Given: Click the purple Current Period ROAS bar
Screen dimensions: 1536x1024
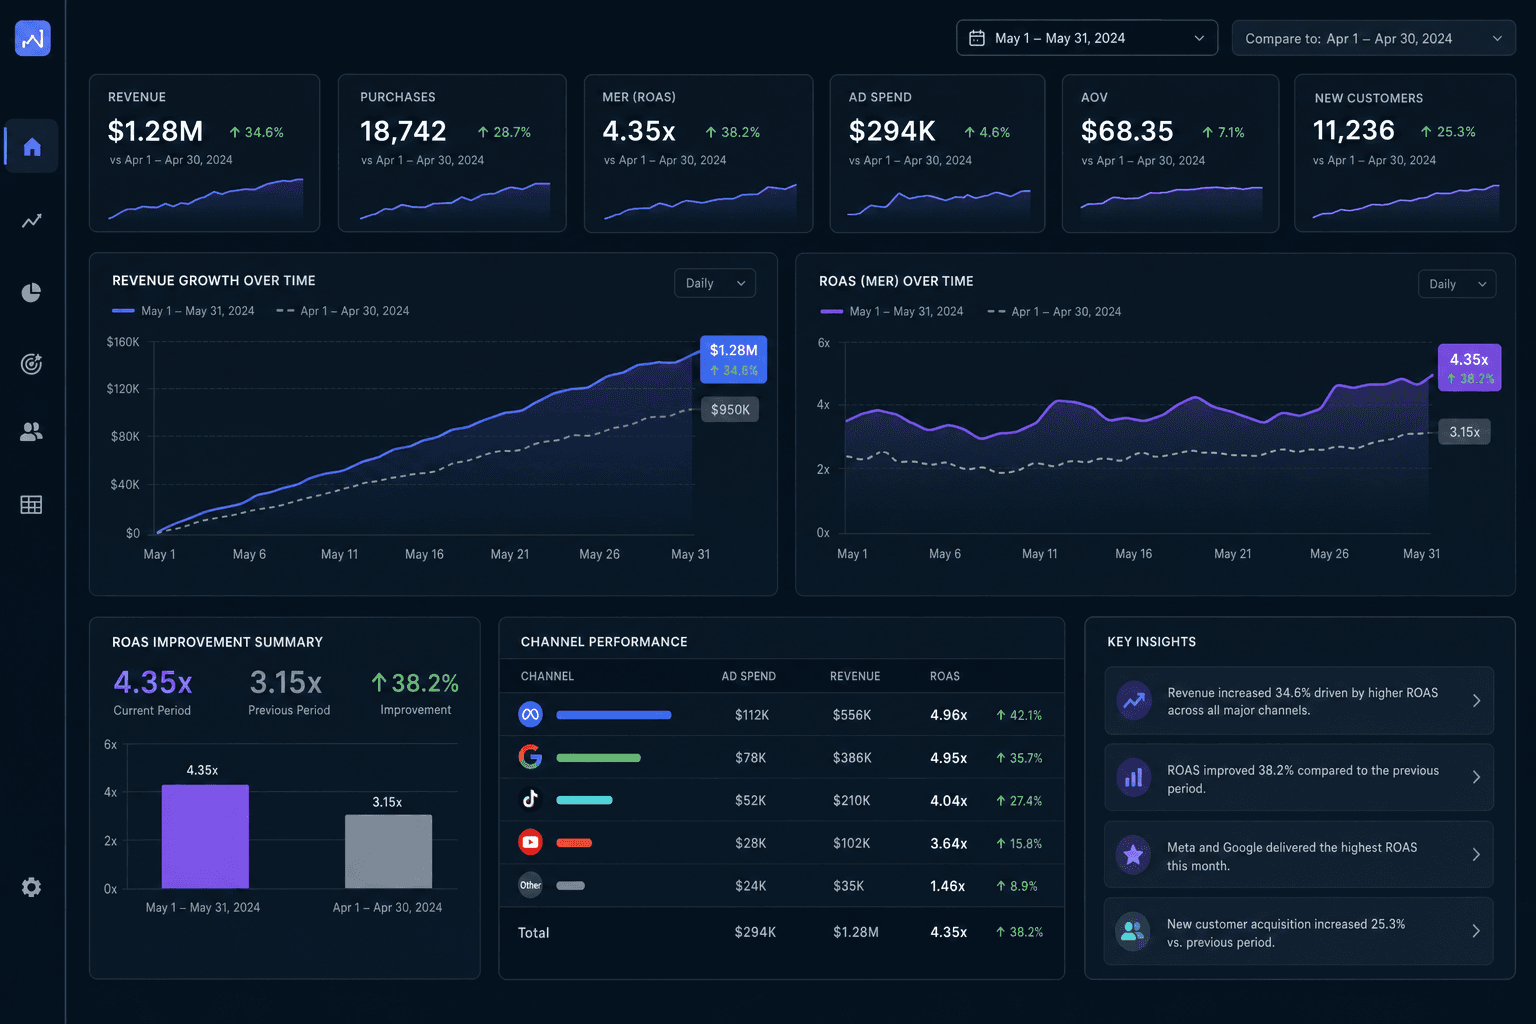Looking at the screenshot, I should click(205, 836).
